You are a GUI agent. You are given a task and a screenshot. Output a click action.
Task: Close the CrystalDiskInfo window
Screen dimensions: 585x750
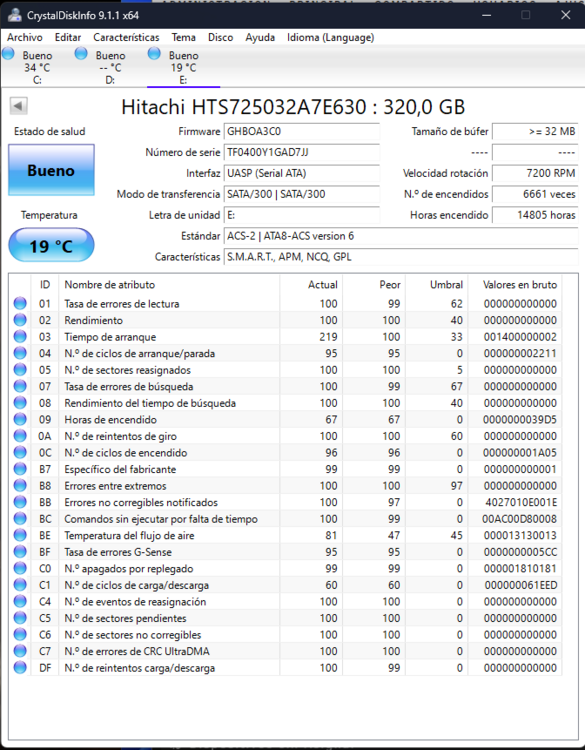tap(565, 15)
